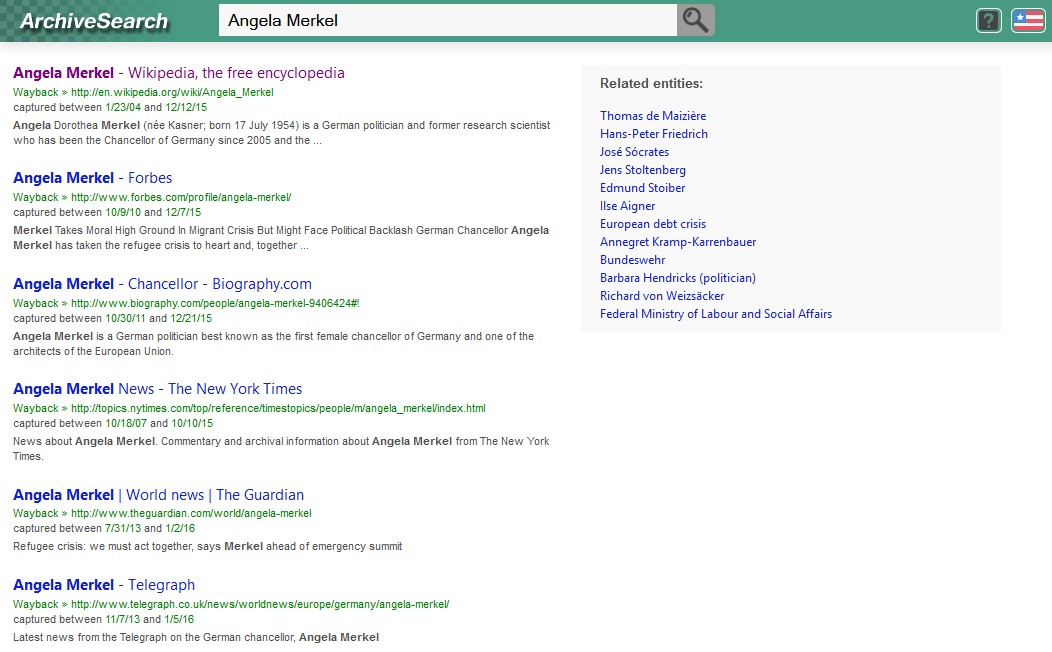1052x652 pixels.
Task: Open the 12/21/15 Biography.com capture date
Action: (191, 319)
